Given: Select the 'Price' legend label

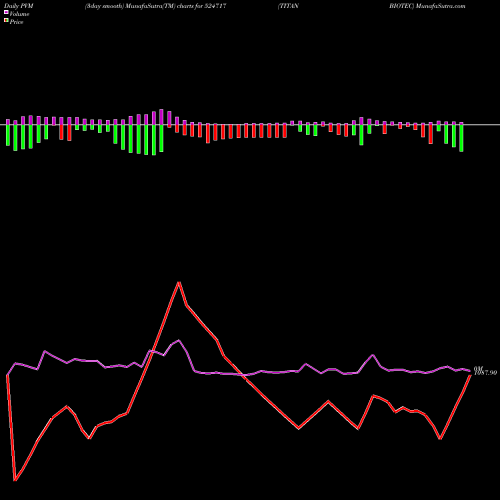Looking at the screenshot, I should pos(16,22).
